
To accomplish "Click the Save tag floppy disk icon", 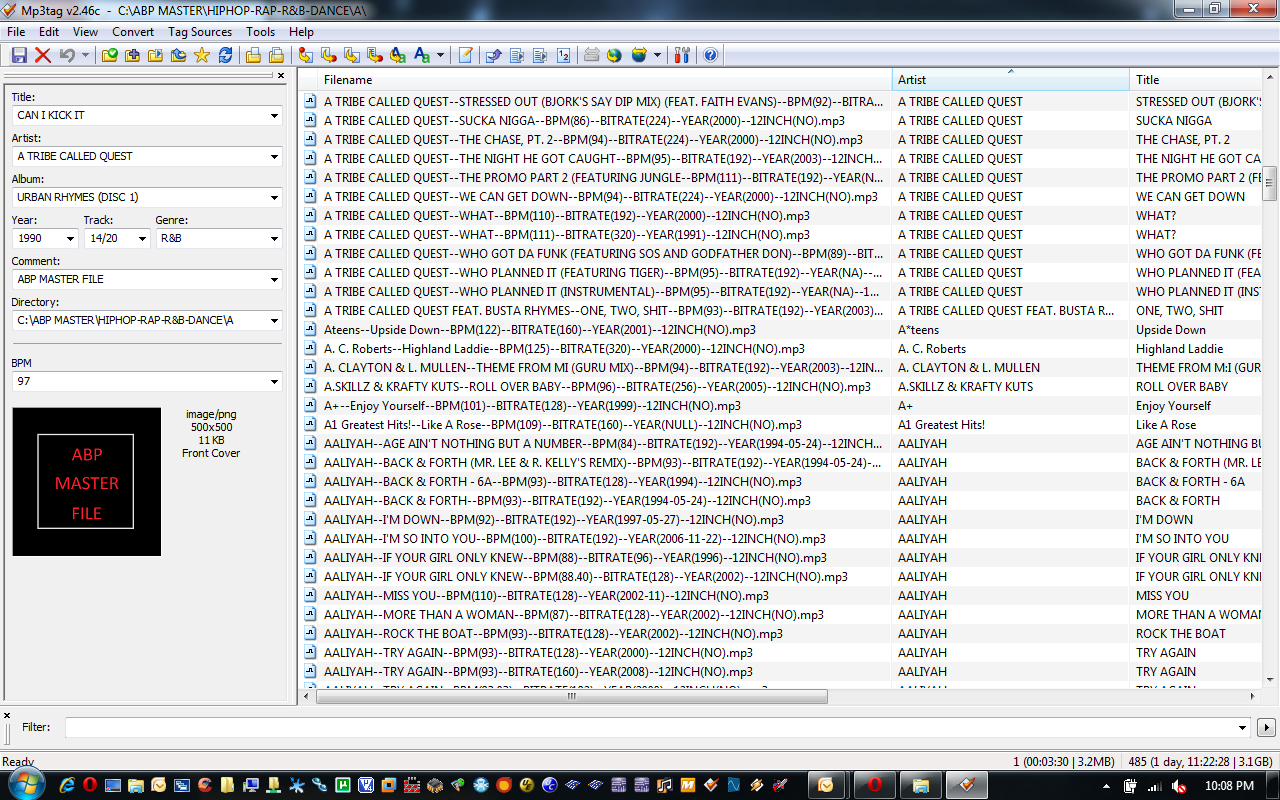I will coord(19,55).
